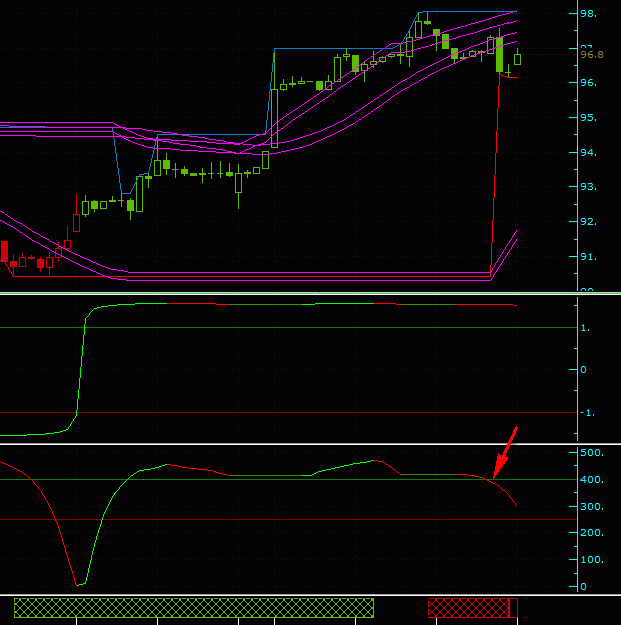The height and width of the screenshot is (625, 621).
Task: Click the 300. label on bottom indicator axis
Action: [x=592, y=507]
